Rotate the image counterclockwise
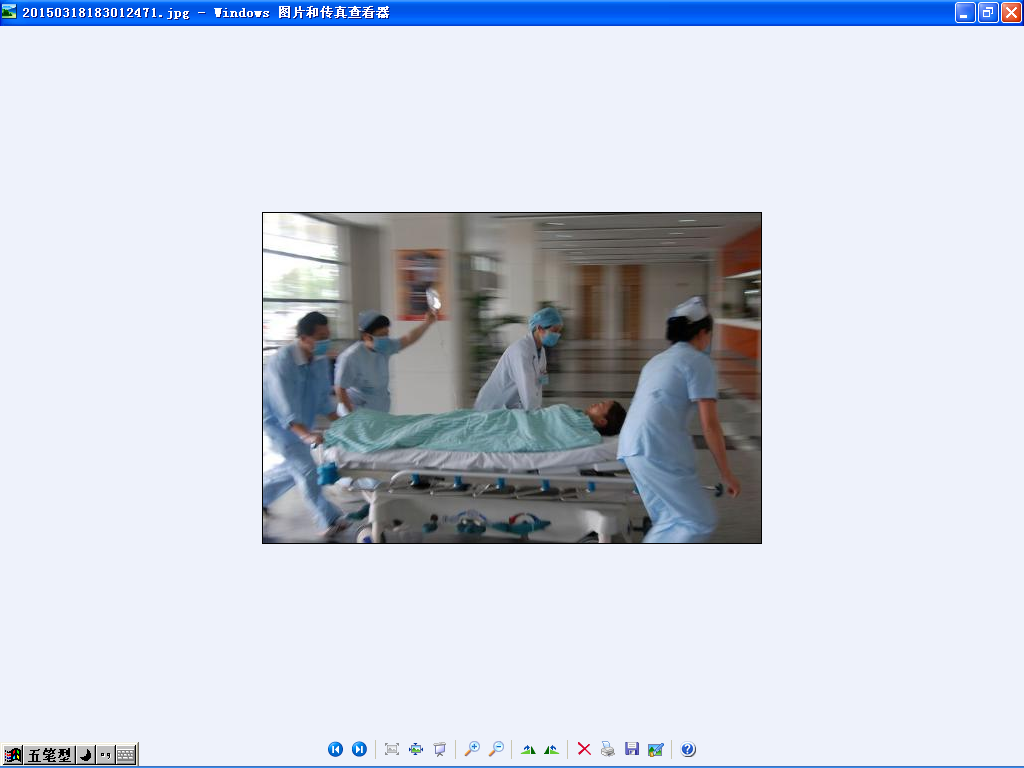Screen dimensions: 1024x768 pos(552,749)
